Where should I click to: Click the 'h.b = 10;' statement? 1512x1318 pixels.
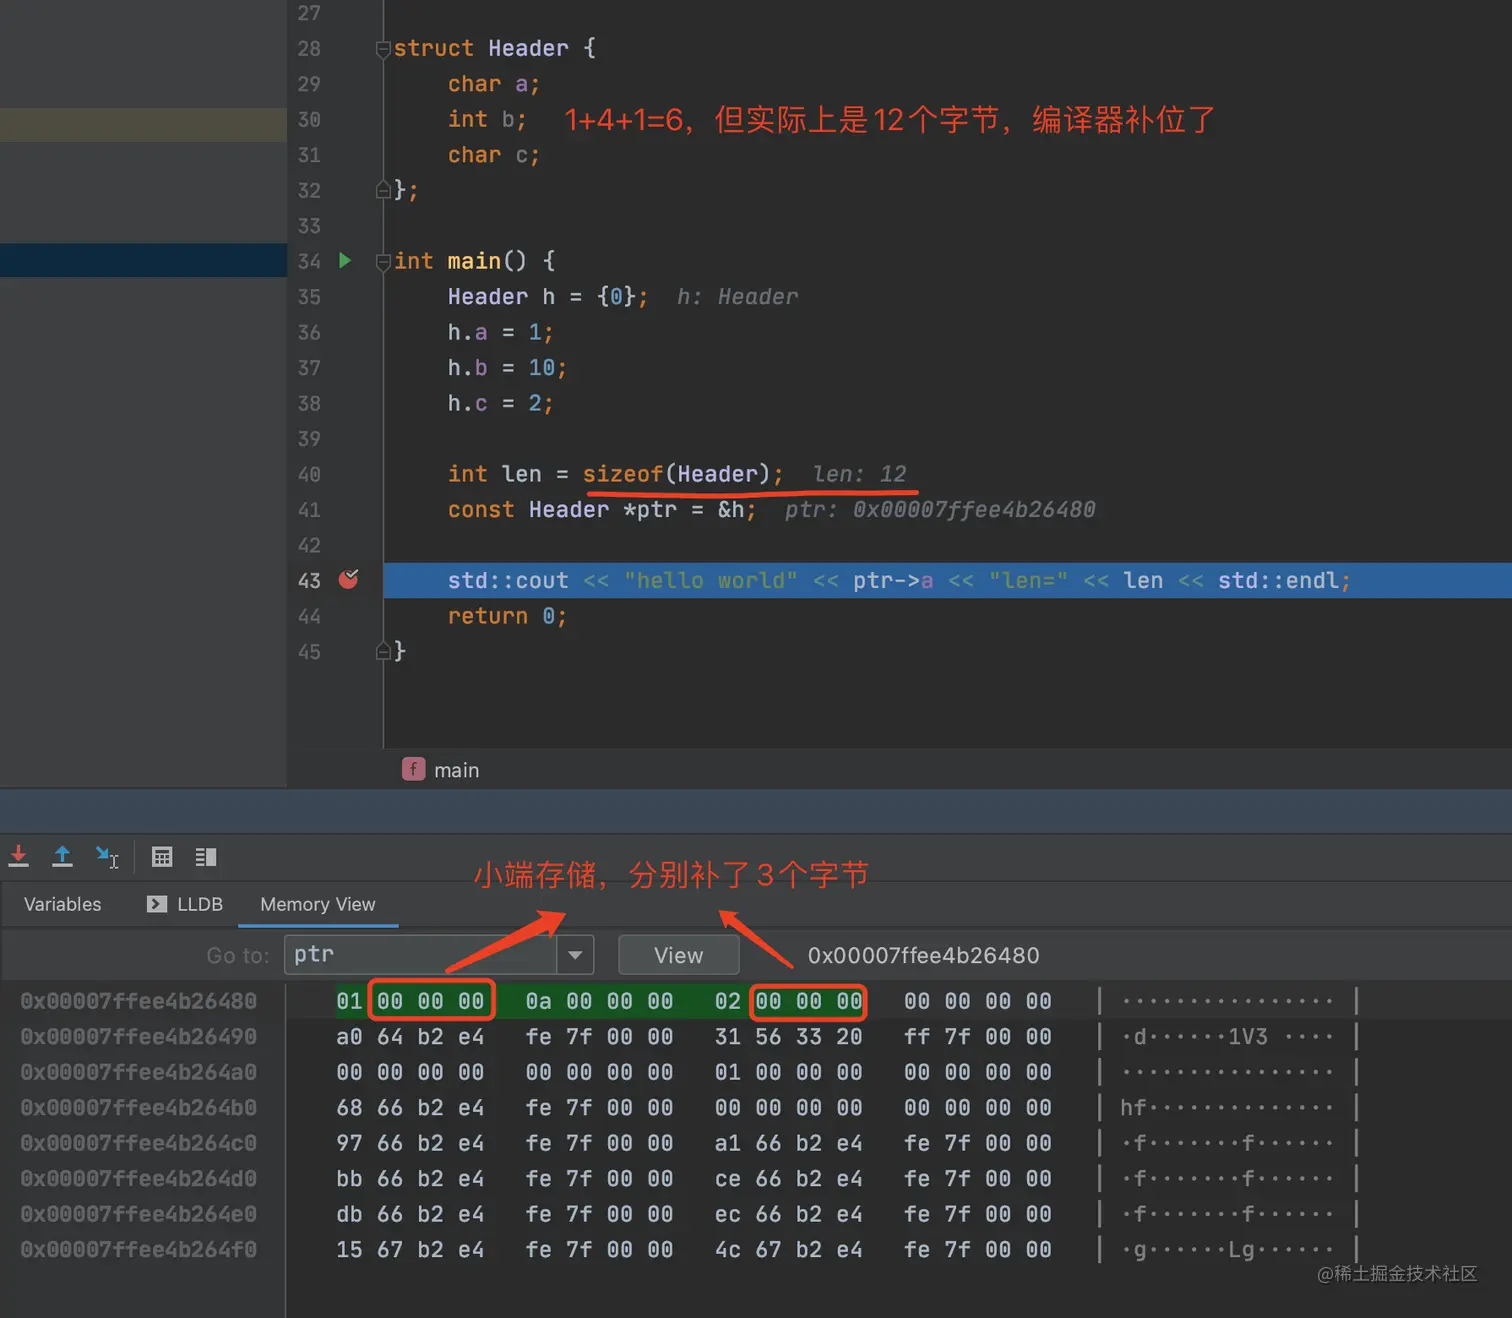coord(507,368)
